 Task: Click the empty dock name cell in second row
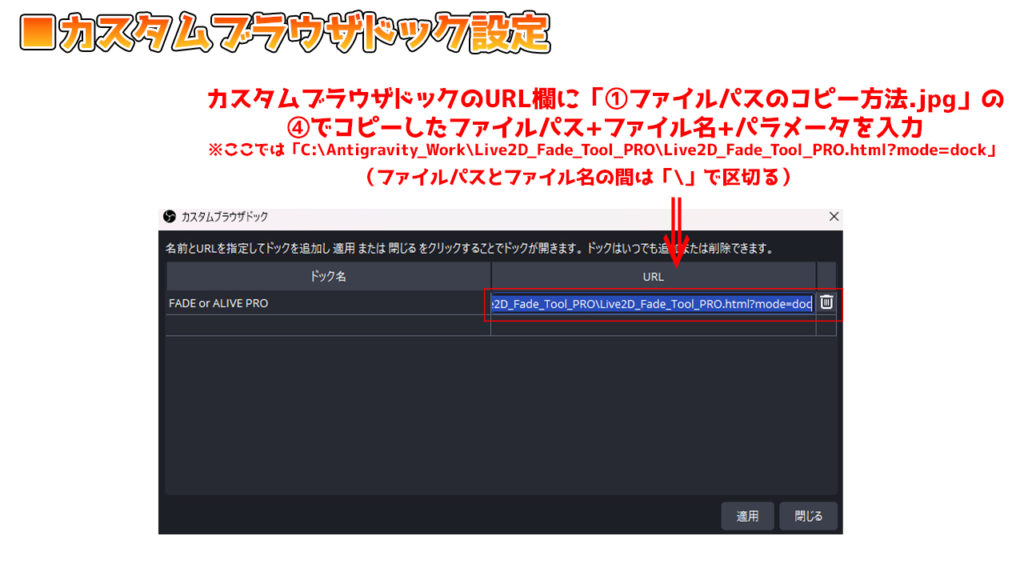(x=328, y=325)
